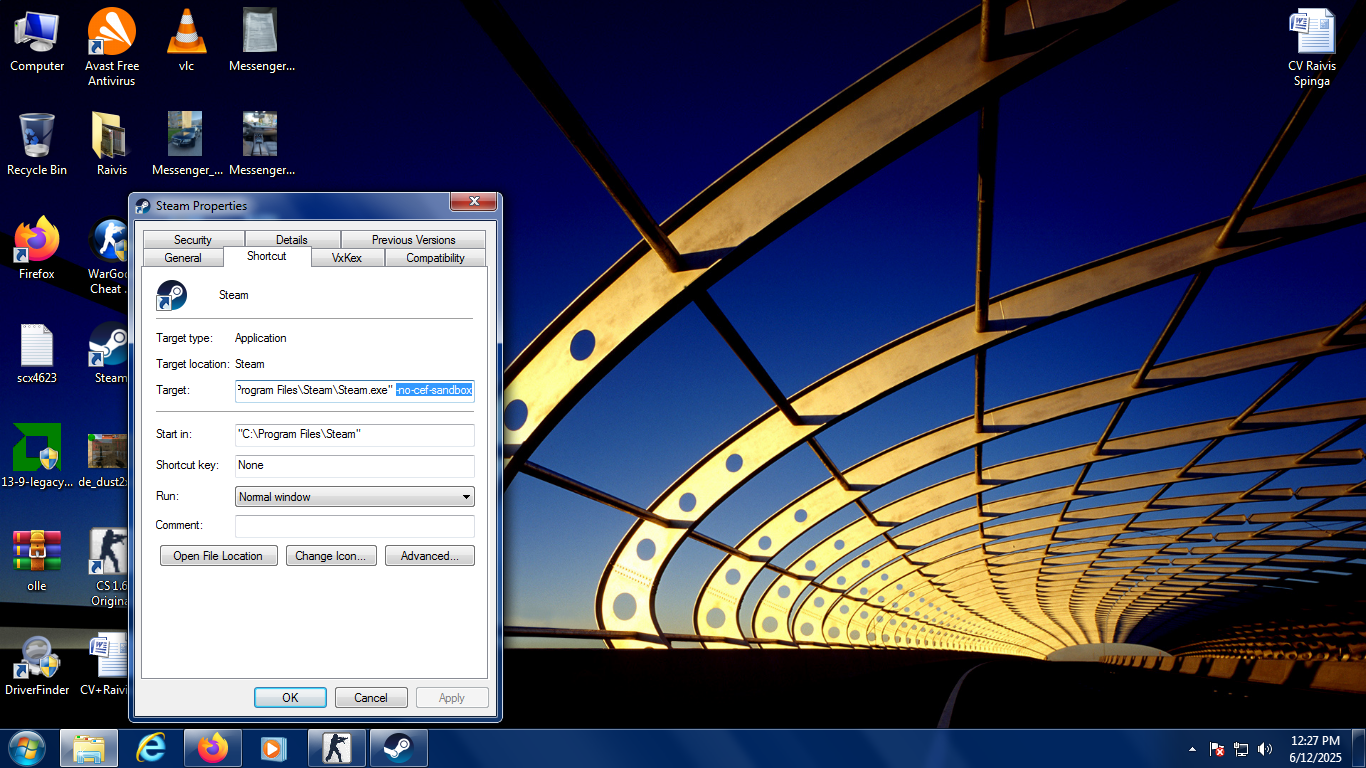Click the Open File Location button
Screen dimensions: 1366x768
(218, 556)
